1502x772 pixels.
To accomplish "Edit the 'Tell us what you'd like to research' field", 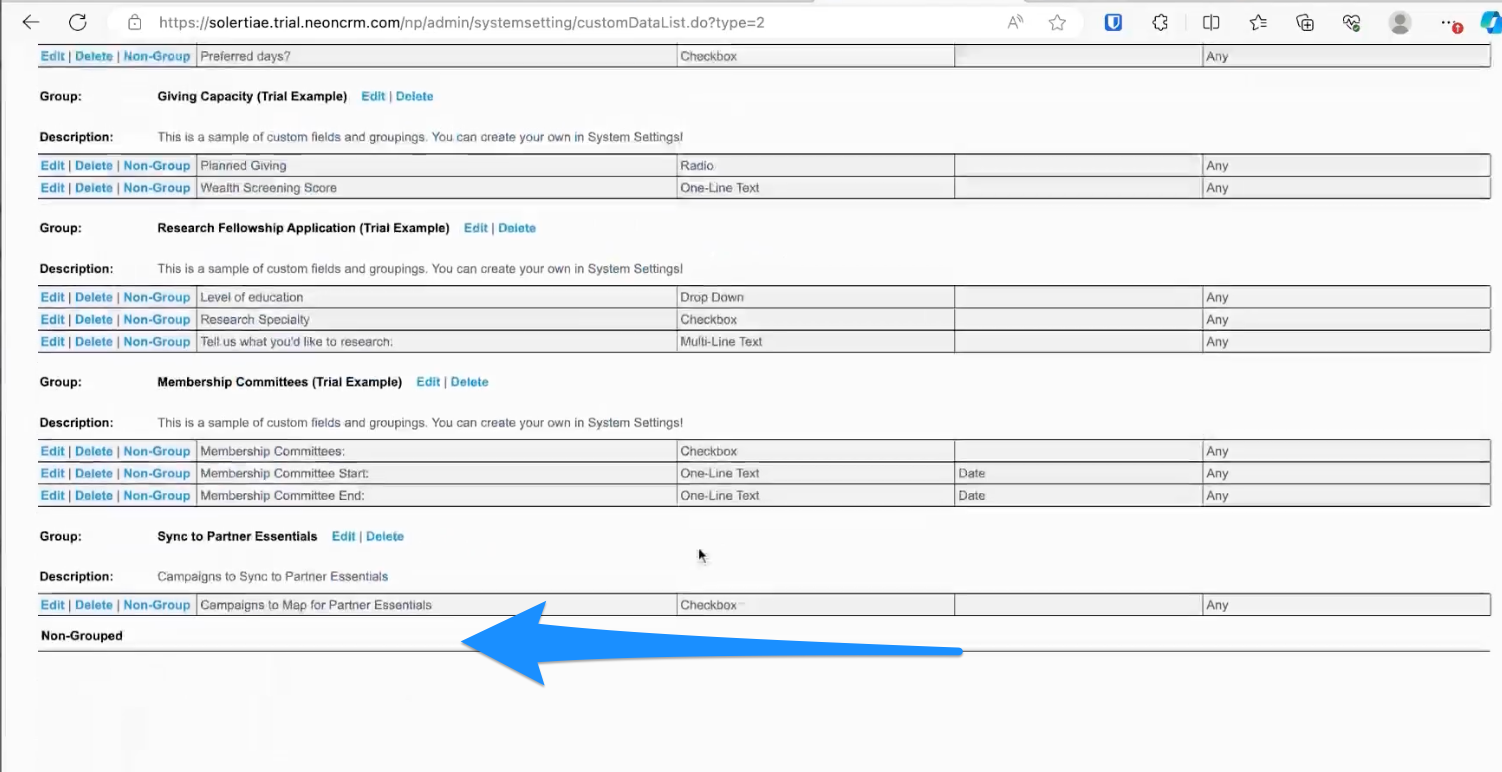I will pyautogui.click(x=52, y=342).
